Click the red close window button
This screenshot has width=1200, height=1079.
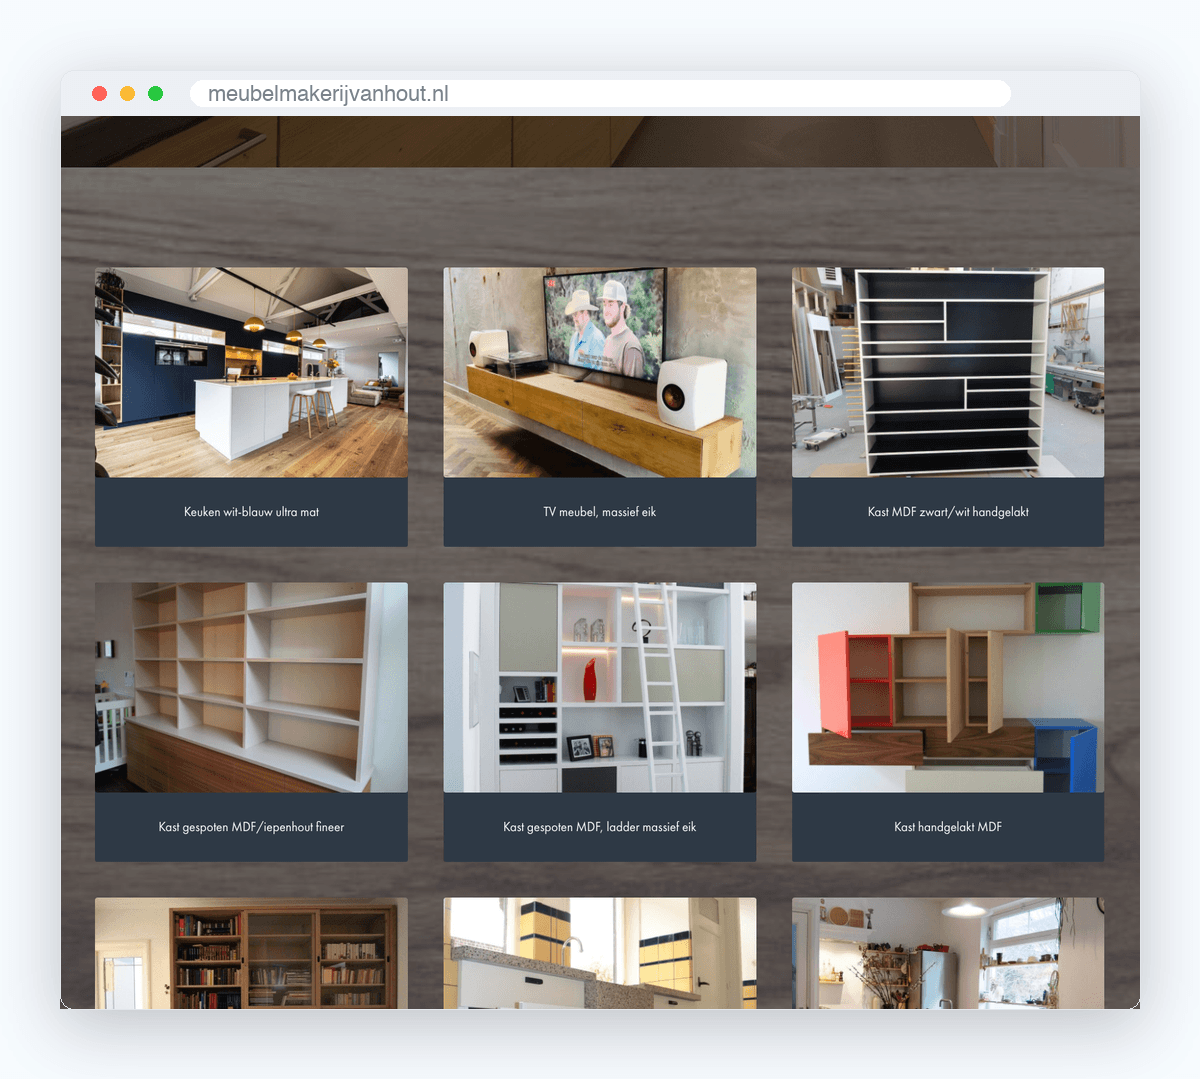coord(99,93)
